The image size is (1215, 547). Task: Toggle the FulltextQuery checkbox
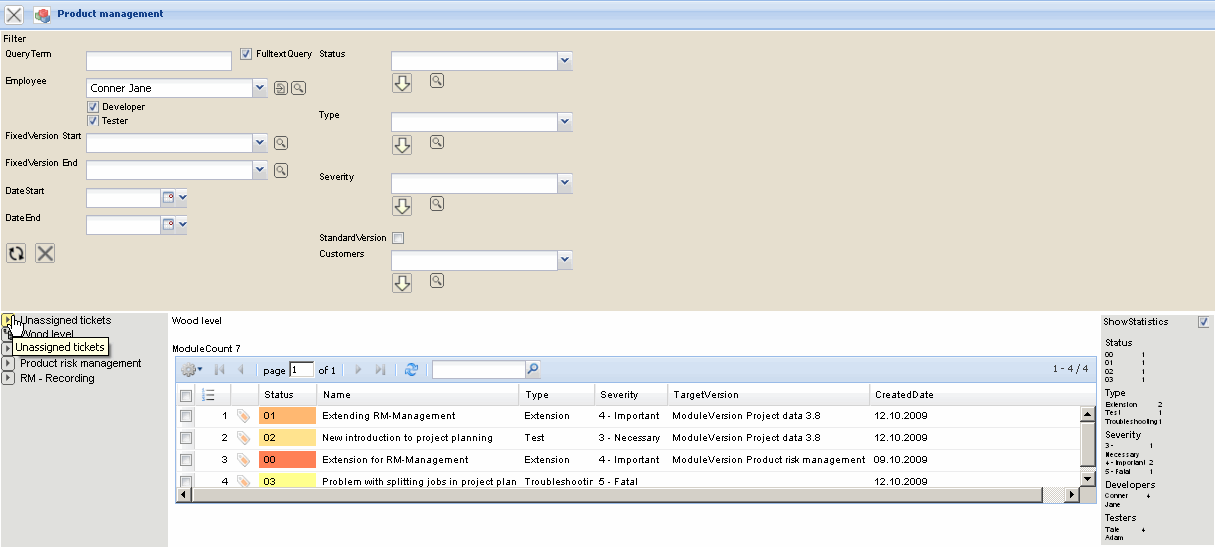(x=247, y=54)
